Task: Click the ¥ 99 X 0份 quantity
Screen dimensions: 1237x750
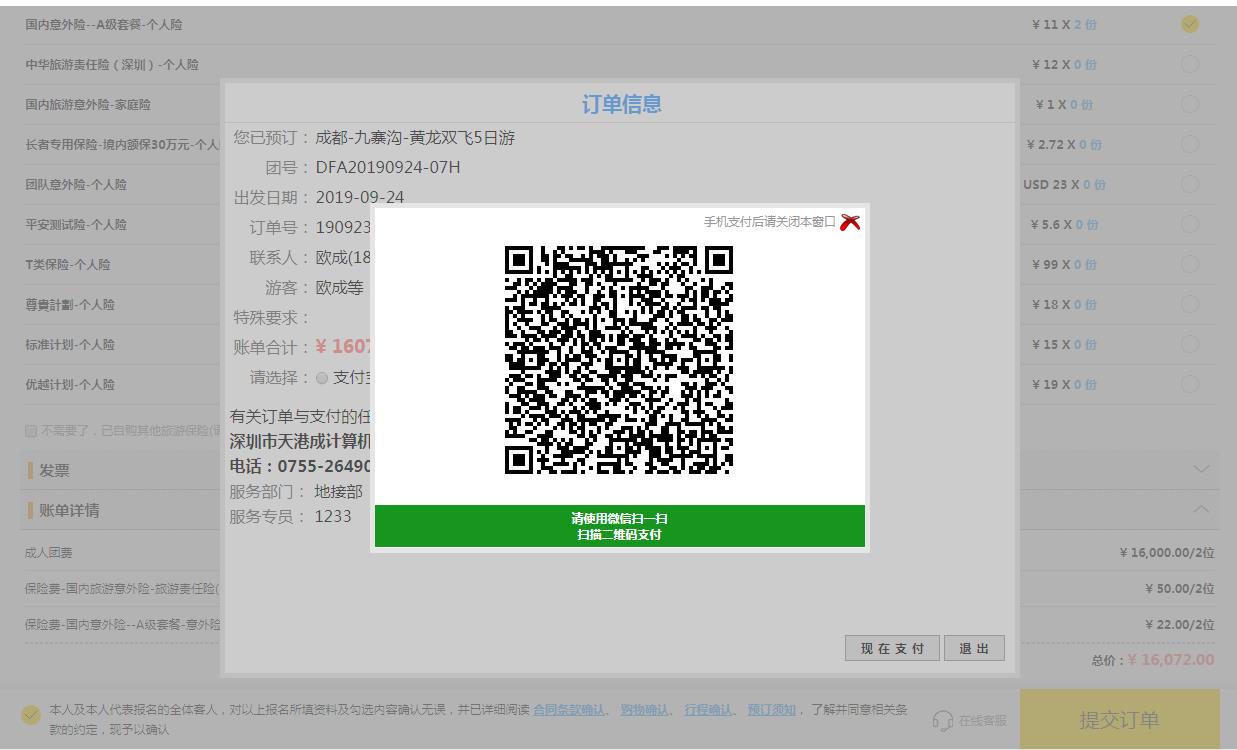Action: [1064, 264]
